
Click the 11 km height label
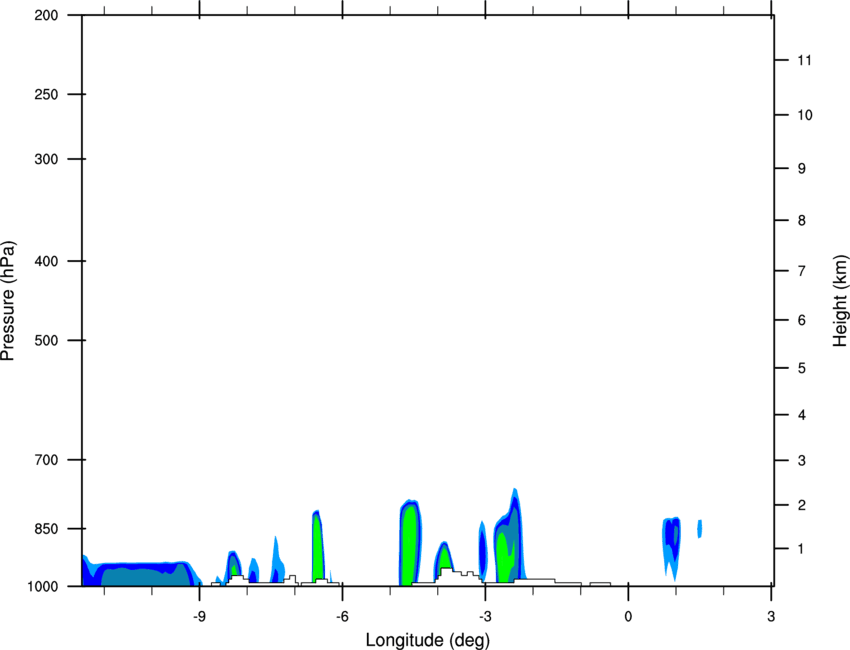[x=805, y=60]
